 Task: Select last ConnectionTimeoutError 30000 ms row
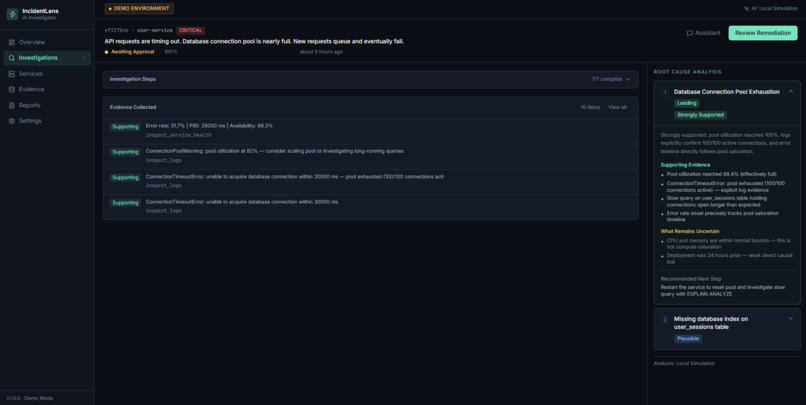coord(371,206)
